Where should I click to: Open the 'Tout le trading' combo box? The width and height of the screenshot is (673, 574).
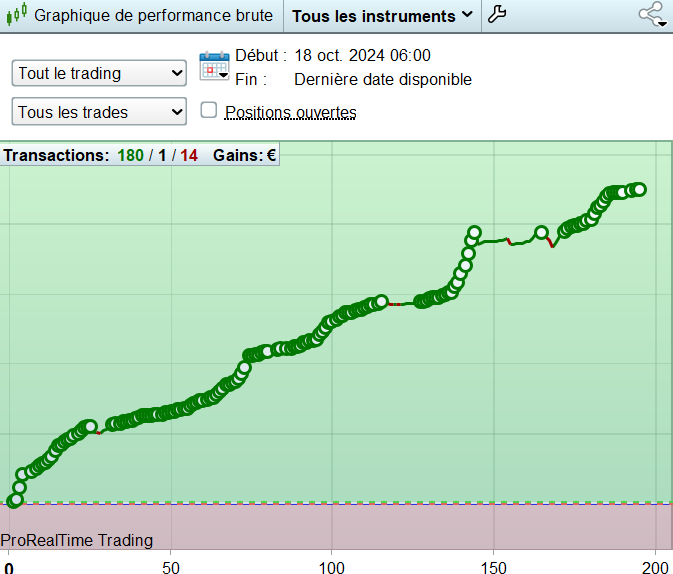point(99,73)
